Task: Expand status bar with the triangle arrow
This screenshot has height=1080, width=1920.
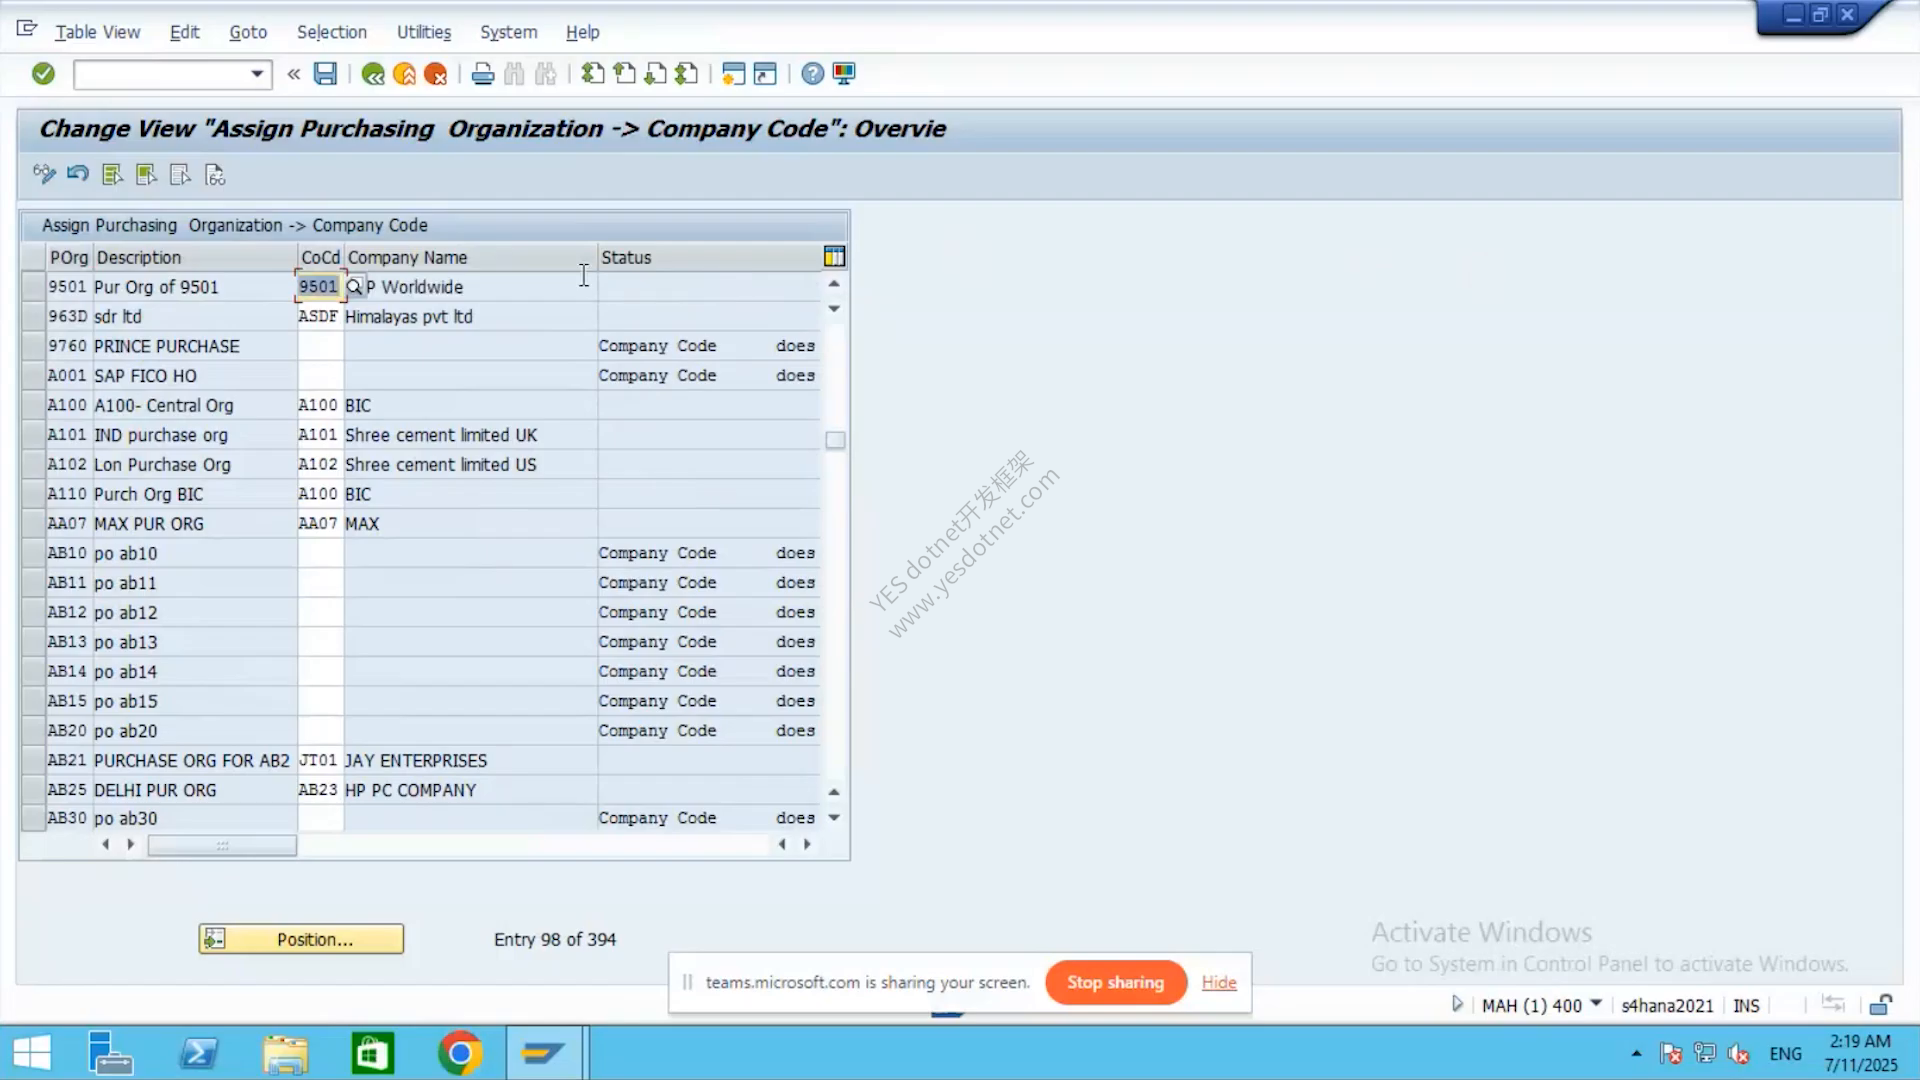Action: [1457, 1004]
